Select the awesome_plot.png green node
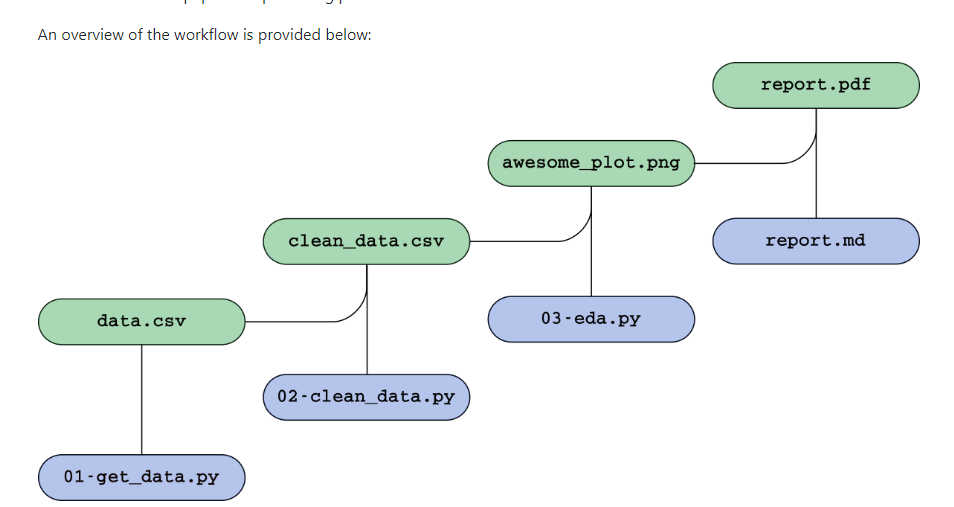Image resolution: width=954 pixels, height=507 pixels. pos(591,163)
